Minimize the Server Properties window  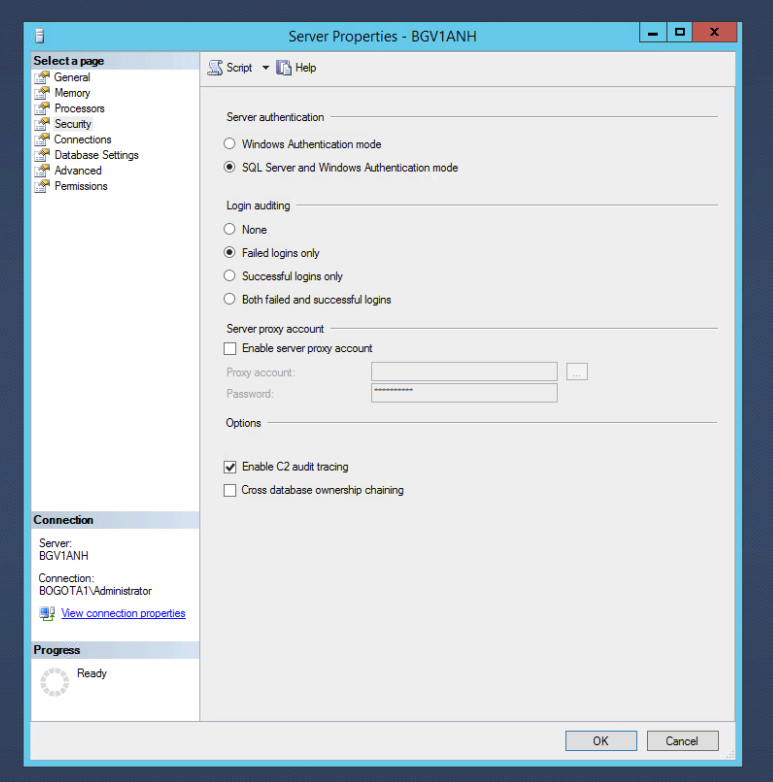click(653, 32)
